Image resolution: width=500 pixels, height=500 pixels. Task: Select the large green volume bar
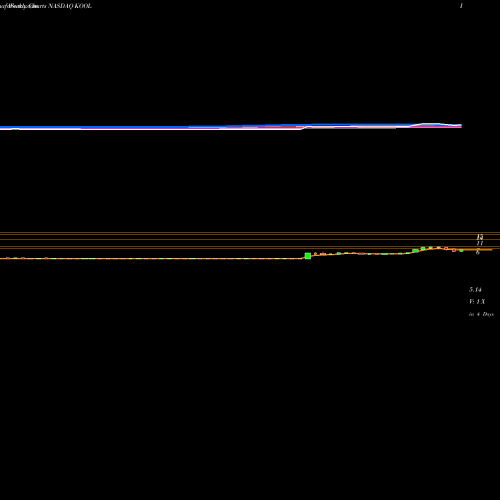tap(308, 256)
